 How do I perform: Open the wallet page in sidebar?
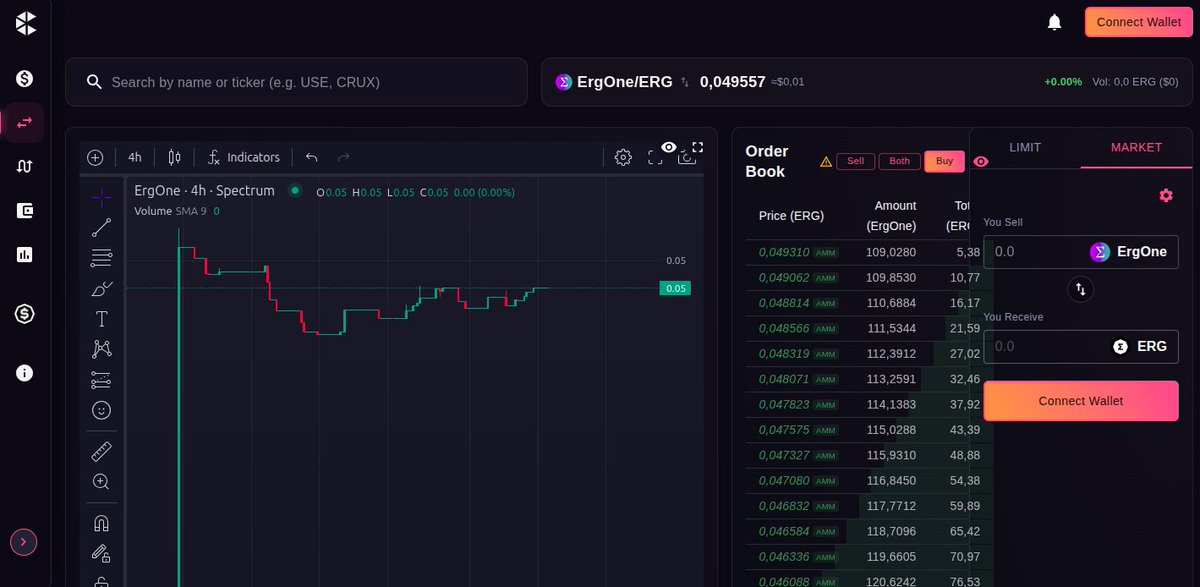[25, 210]
